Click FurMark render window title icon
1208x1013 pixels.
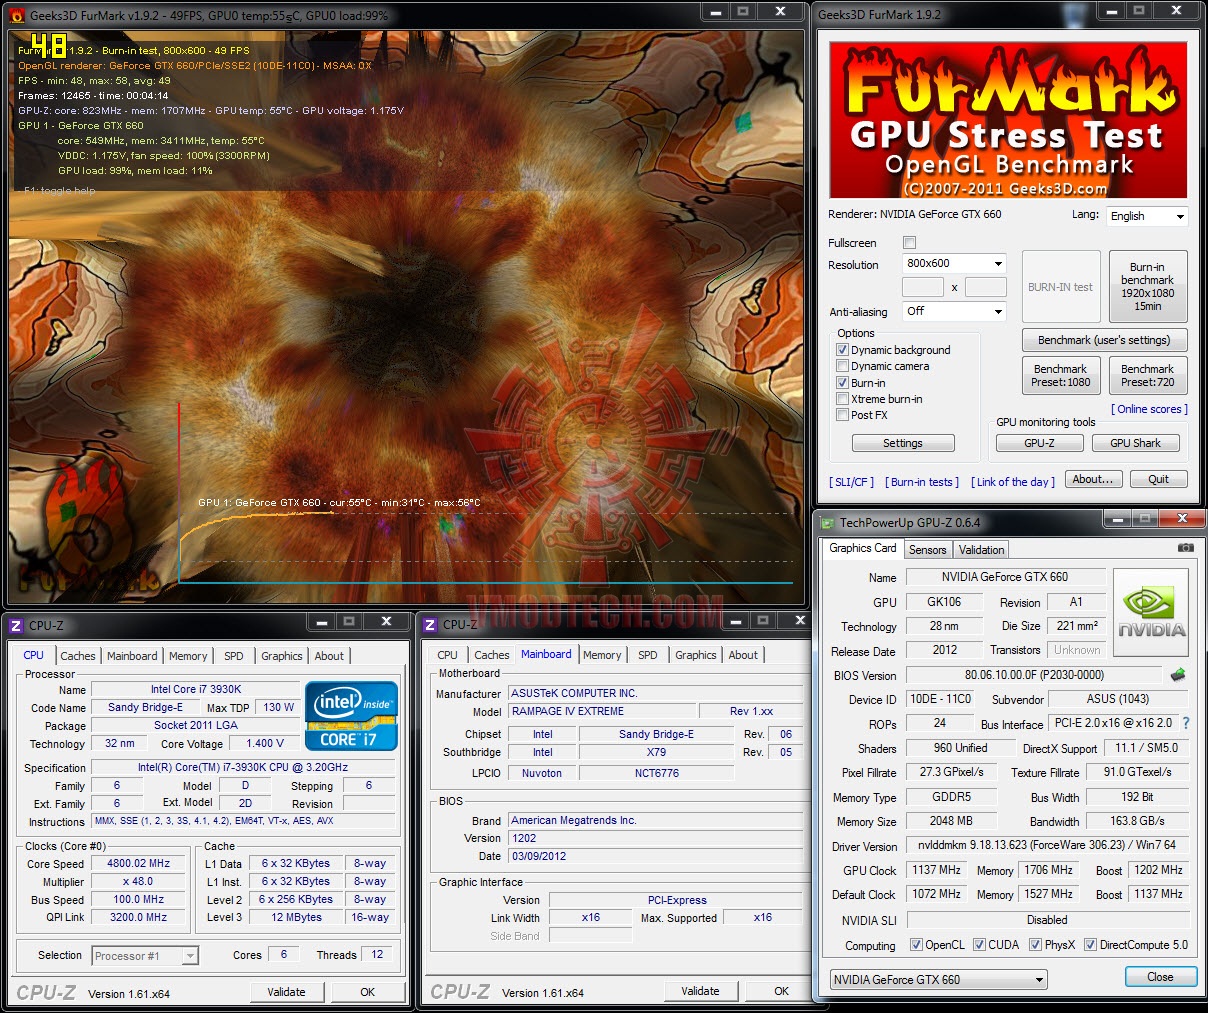(17, 15)
